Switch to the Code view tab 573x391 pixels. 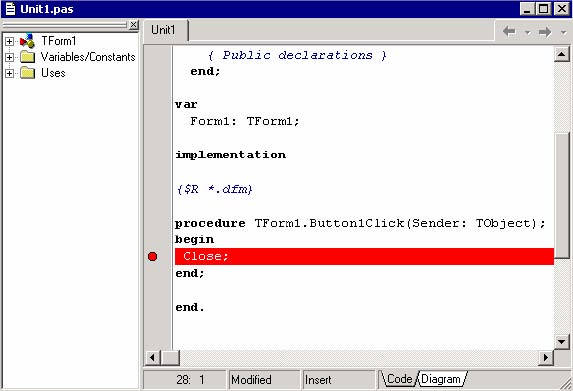click(399, 379)
